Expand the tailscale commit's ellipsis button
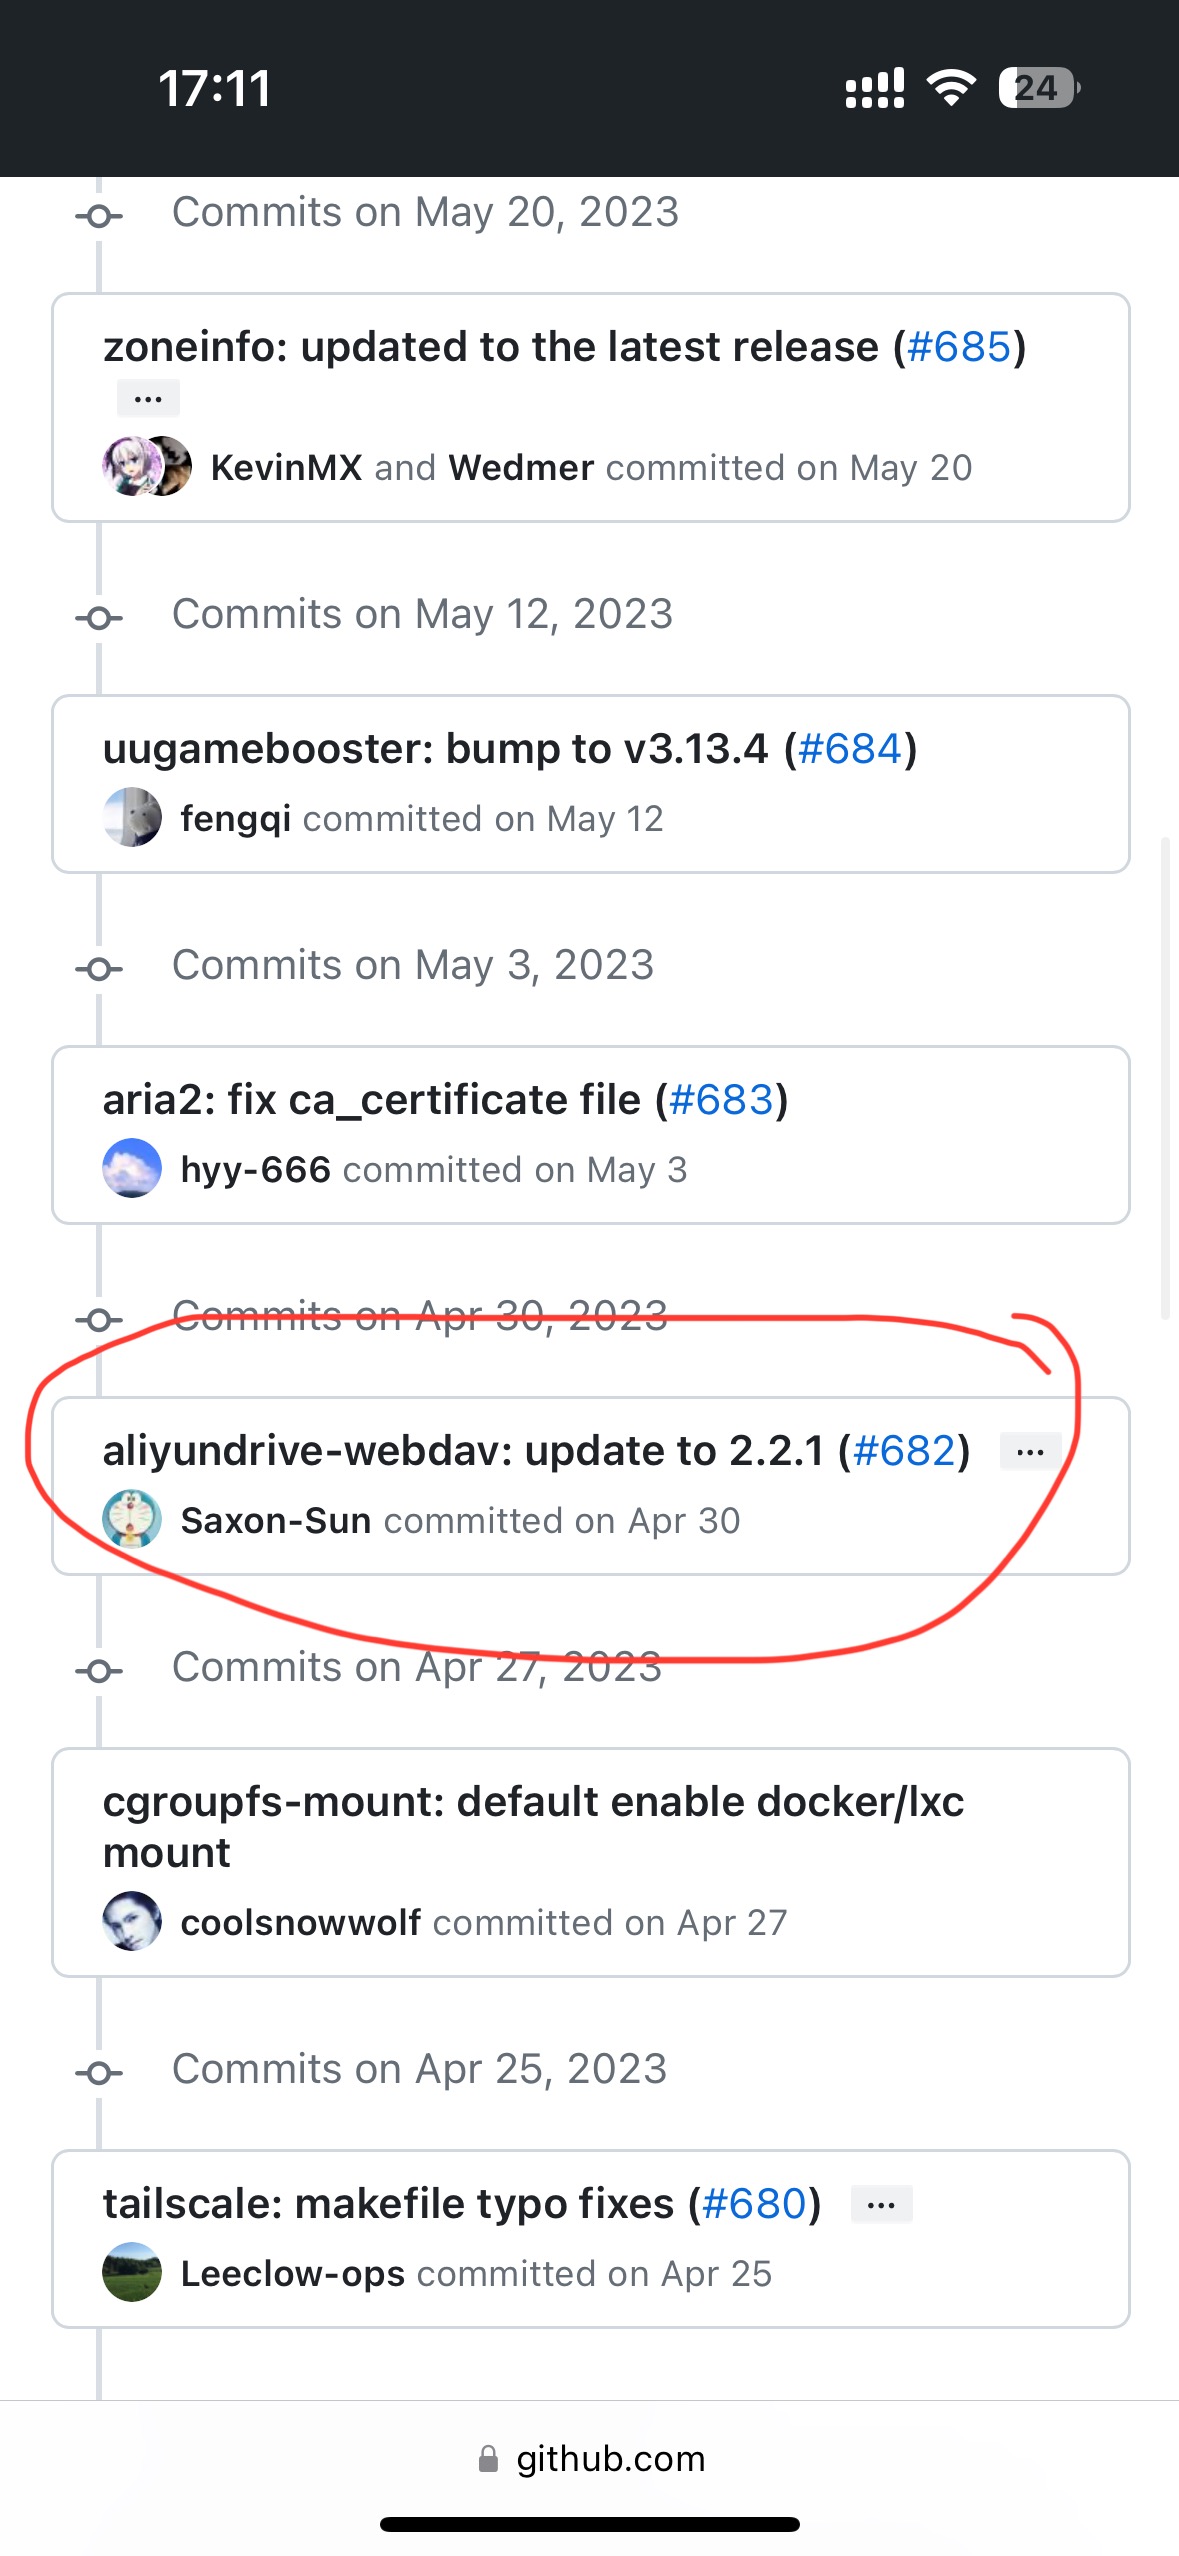Image resolution: width=1179 pixels, height=2556 pixels. pos(881,2204)
